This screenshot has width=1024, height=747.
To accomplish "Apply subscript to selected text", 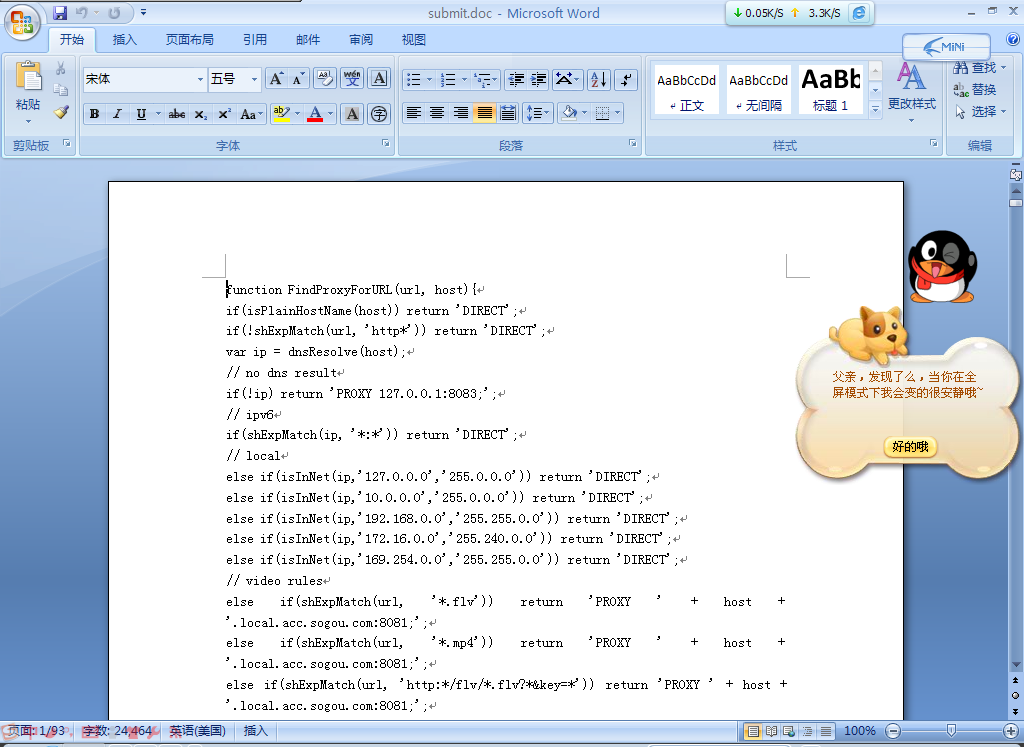I will 199,113.
